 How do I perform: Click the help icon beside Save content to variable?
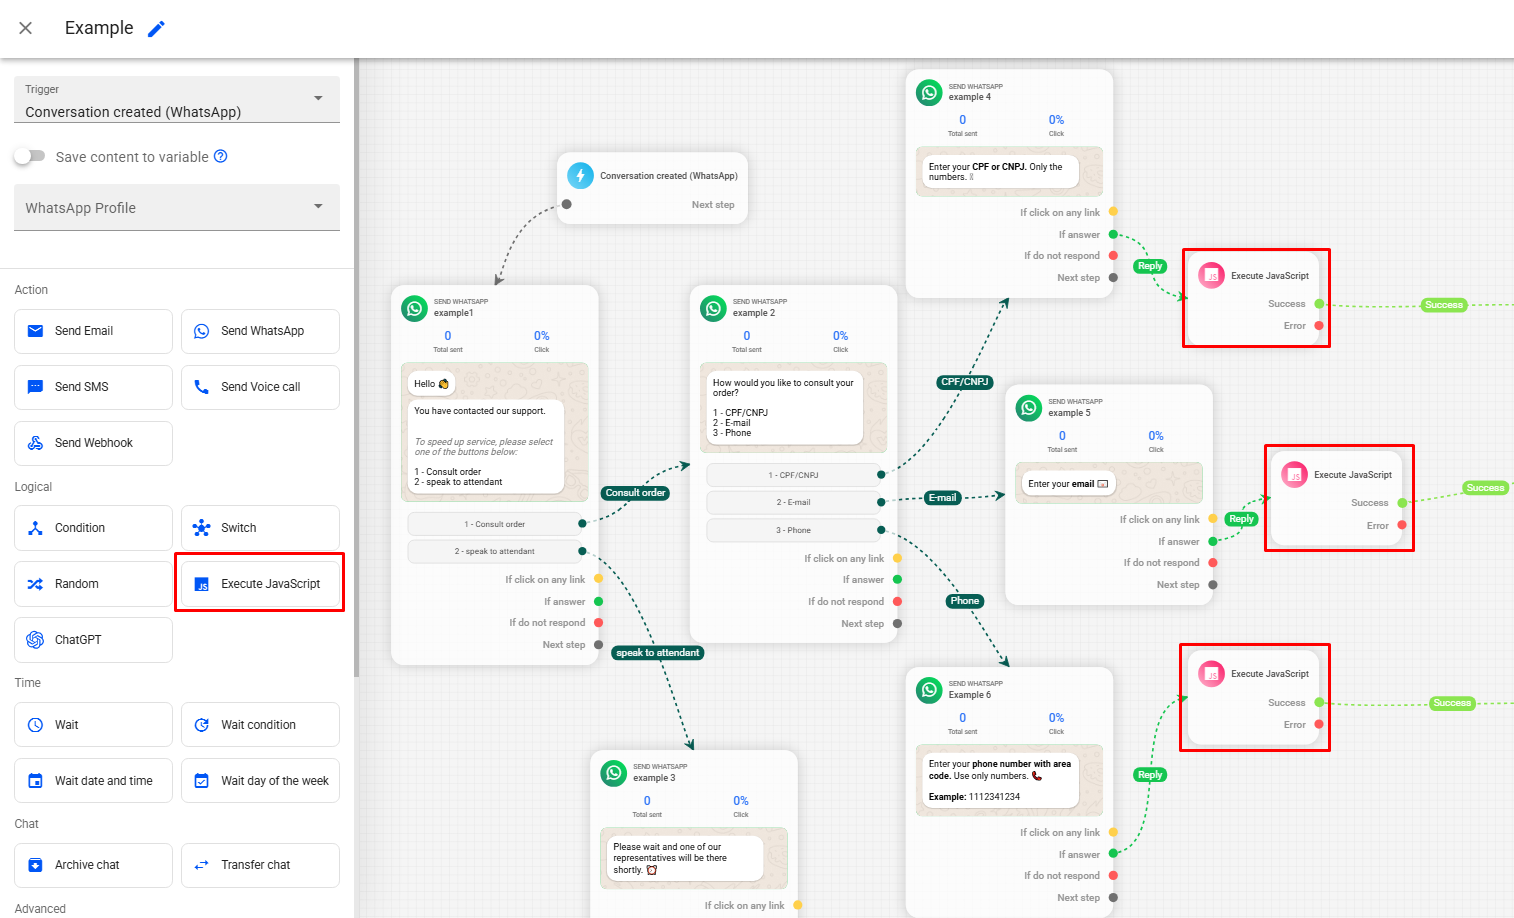(221, 156)
